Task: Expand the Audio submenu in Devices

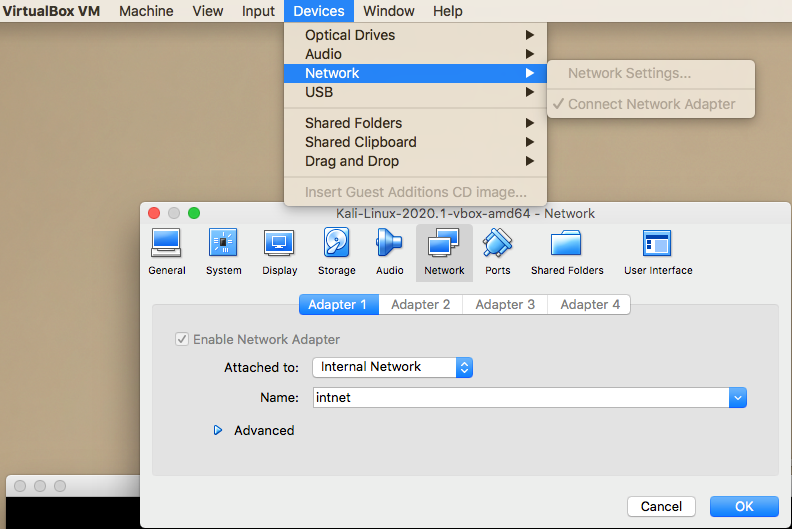Action: click(415, 54)
